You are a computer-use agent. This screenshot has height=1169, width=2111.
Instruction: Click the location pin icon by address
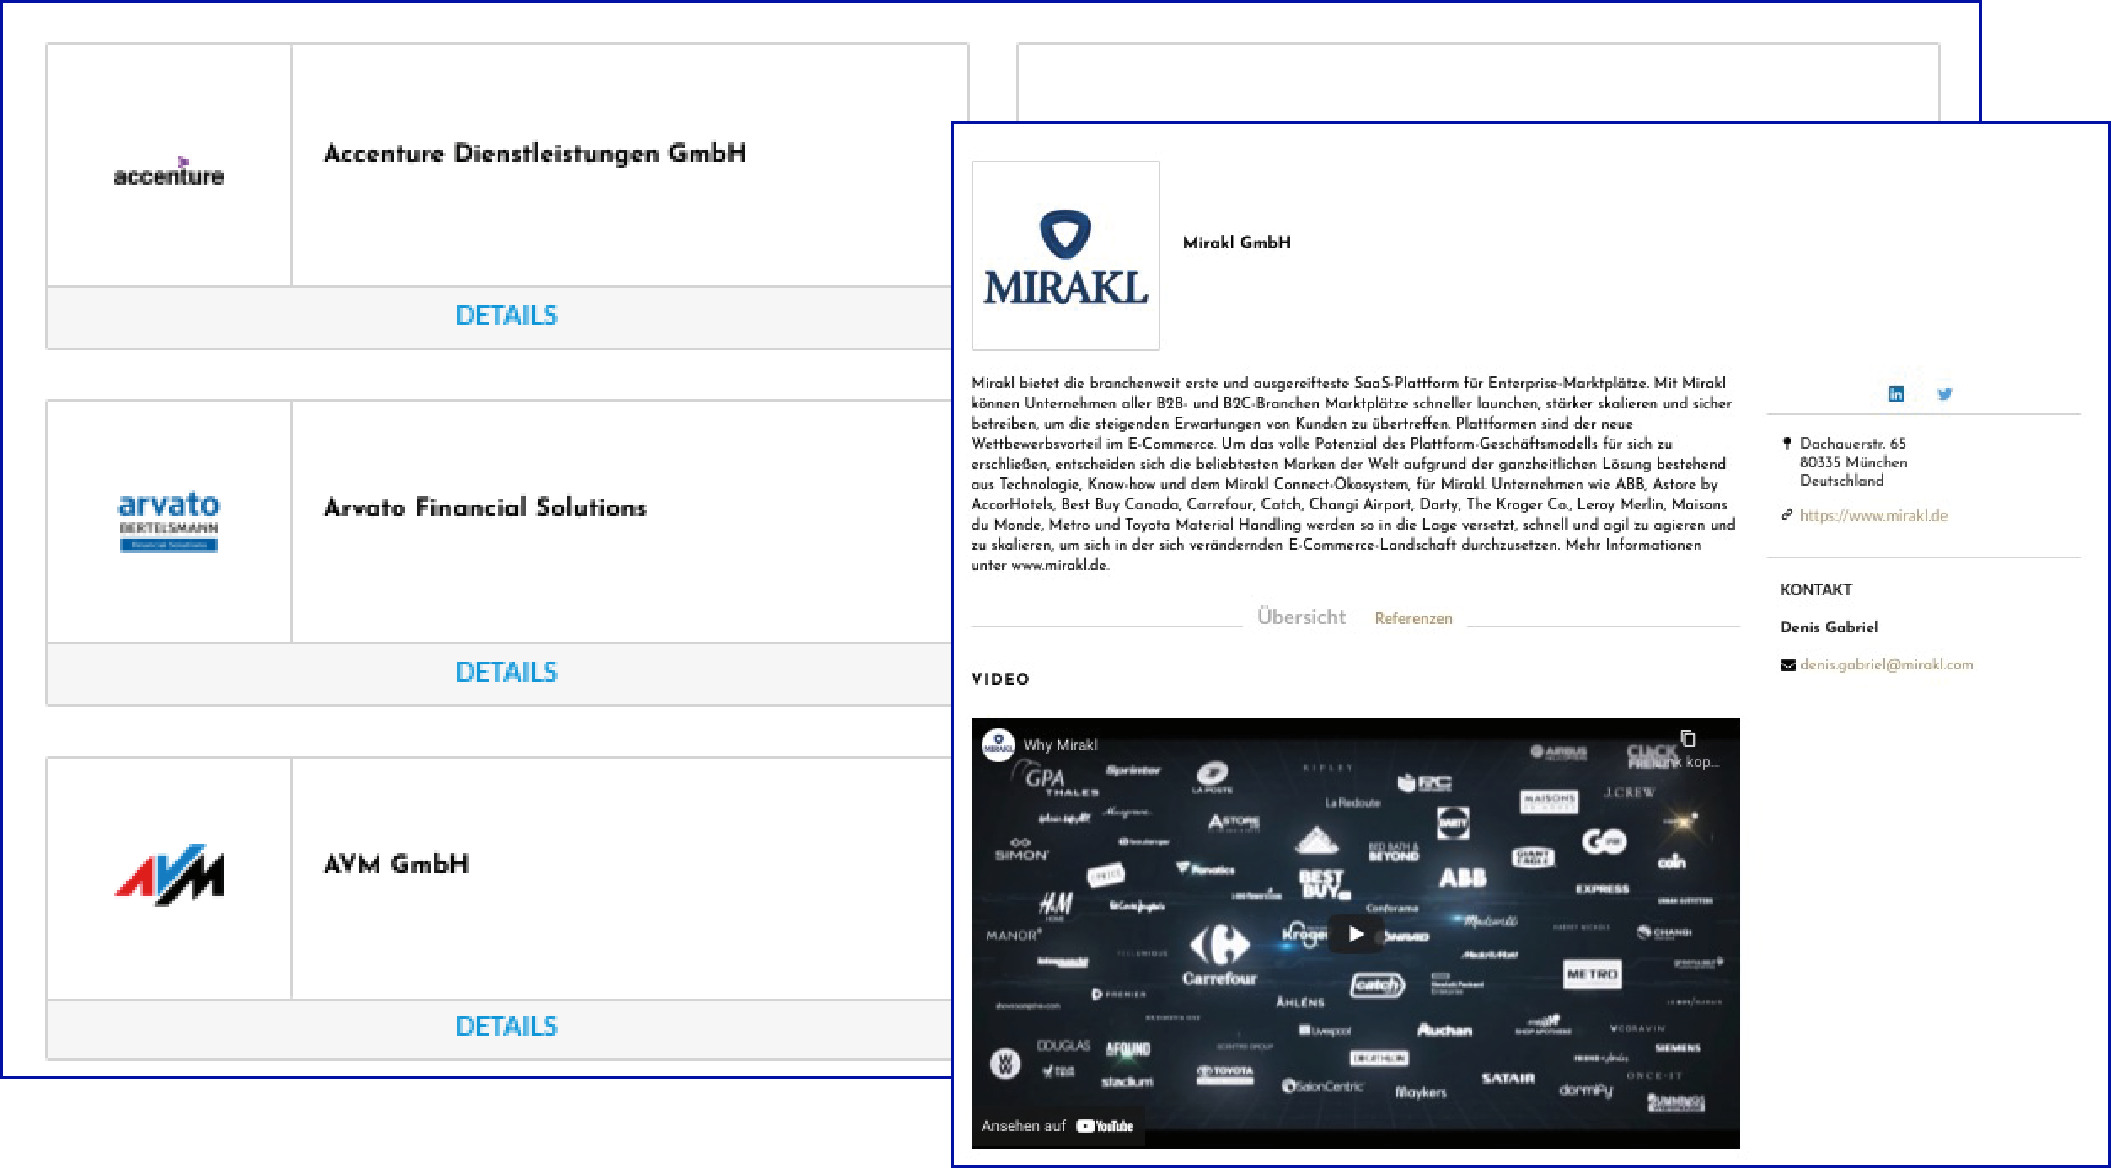(1787, 444)
